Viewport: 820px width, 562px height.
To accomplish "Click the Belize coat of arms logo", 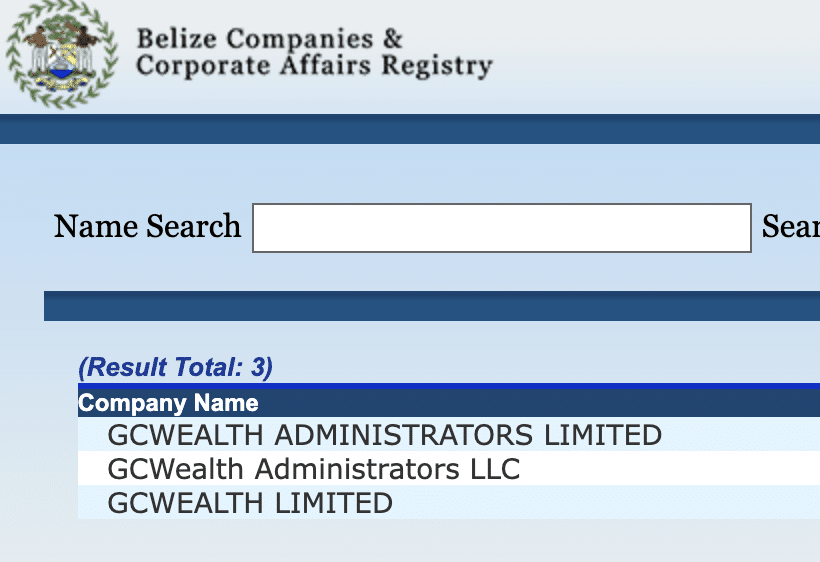I will tap(62, 54).
